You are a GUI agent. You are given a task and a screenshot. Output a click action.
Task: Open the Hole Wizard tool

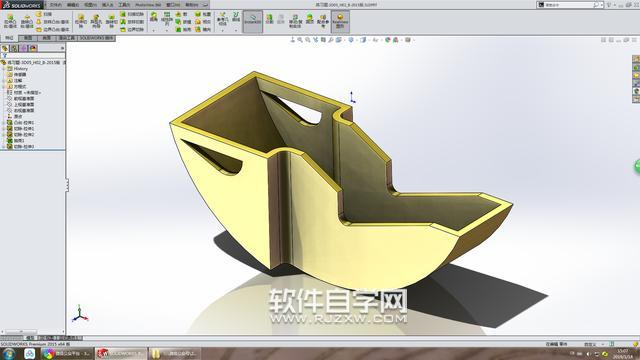pos(96,20)
